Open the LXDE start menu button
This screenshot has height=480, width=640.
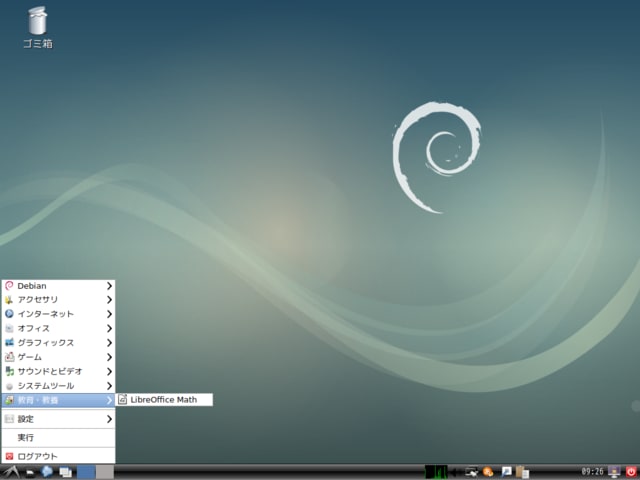10,472
